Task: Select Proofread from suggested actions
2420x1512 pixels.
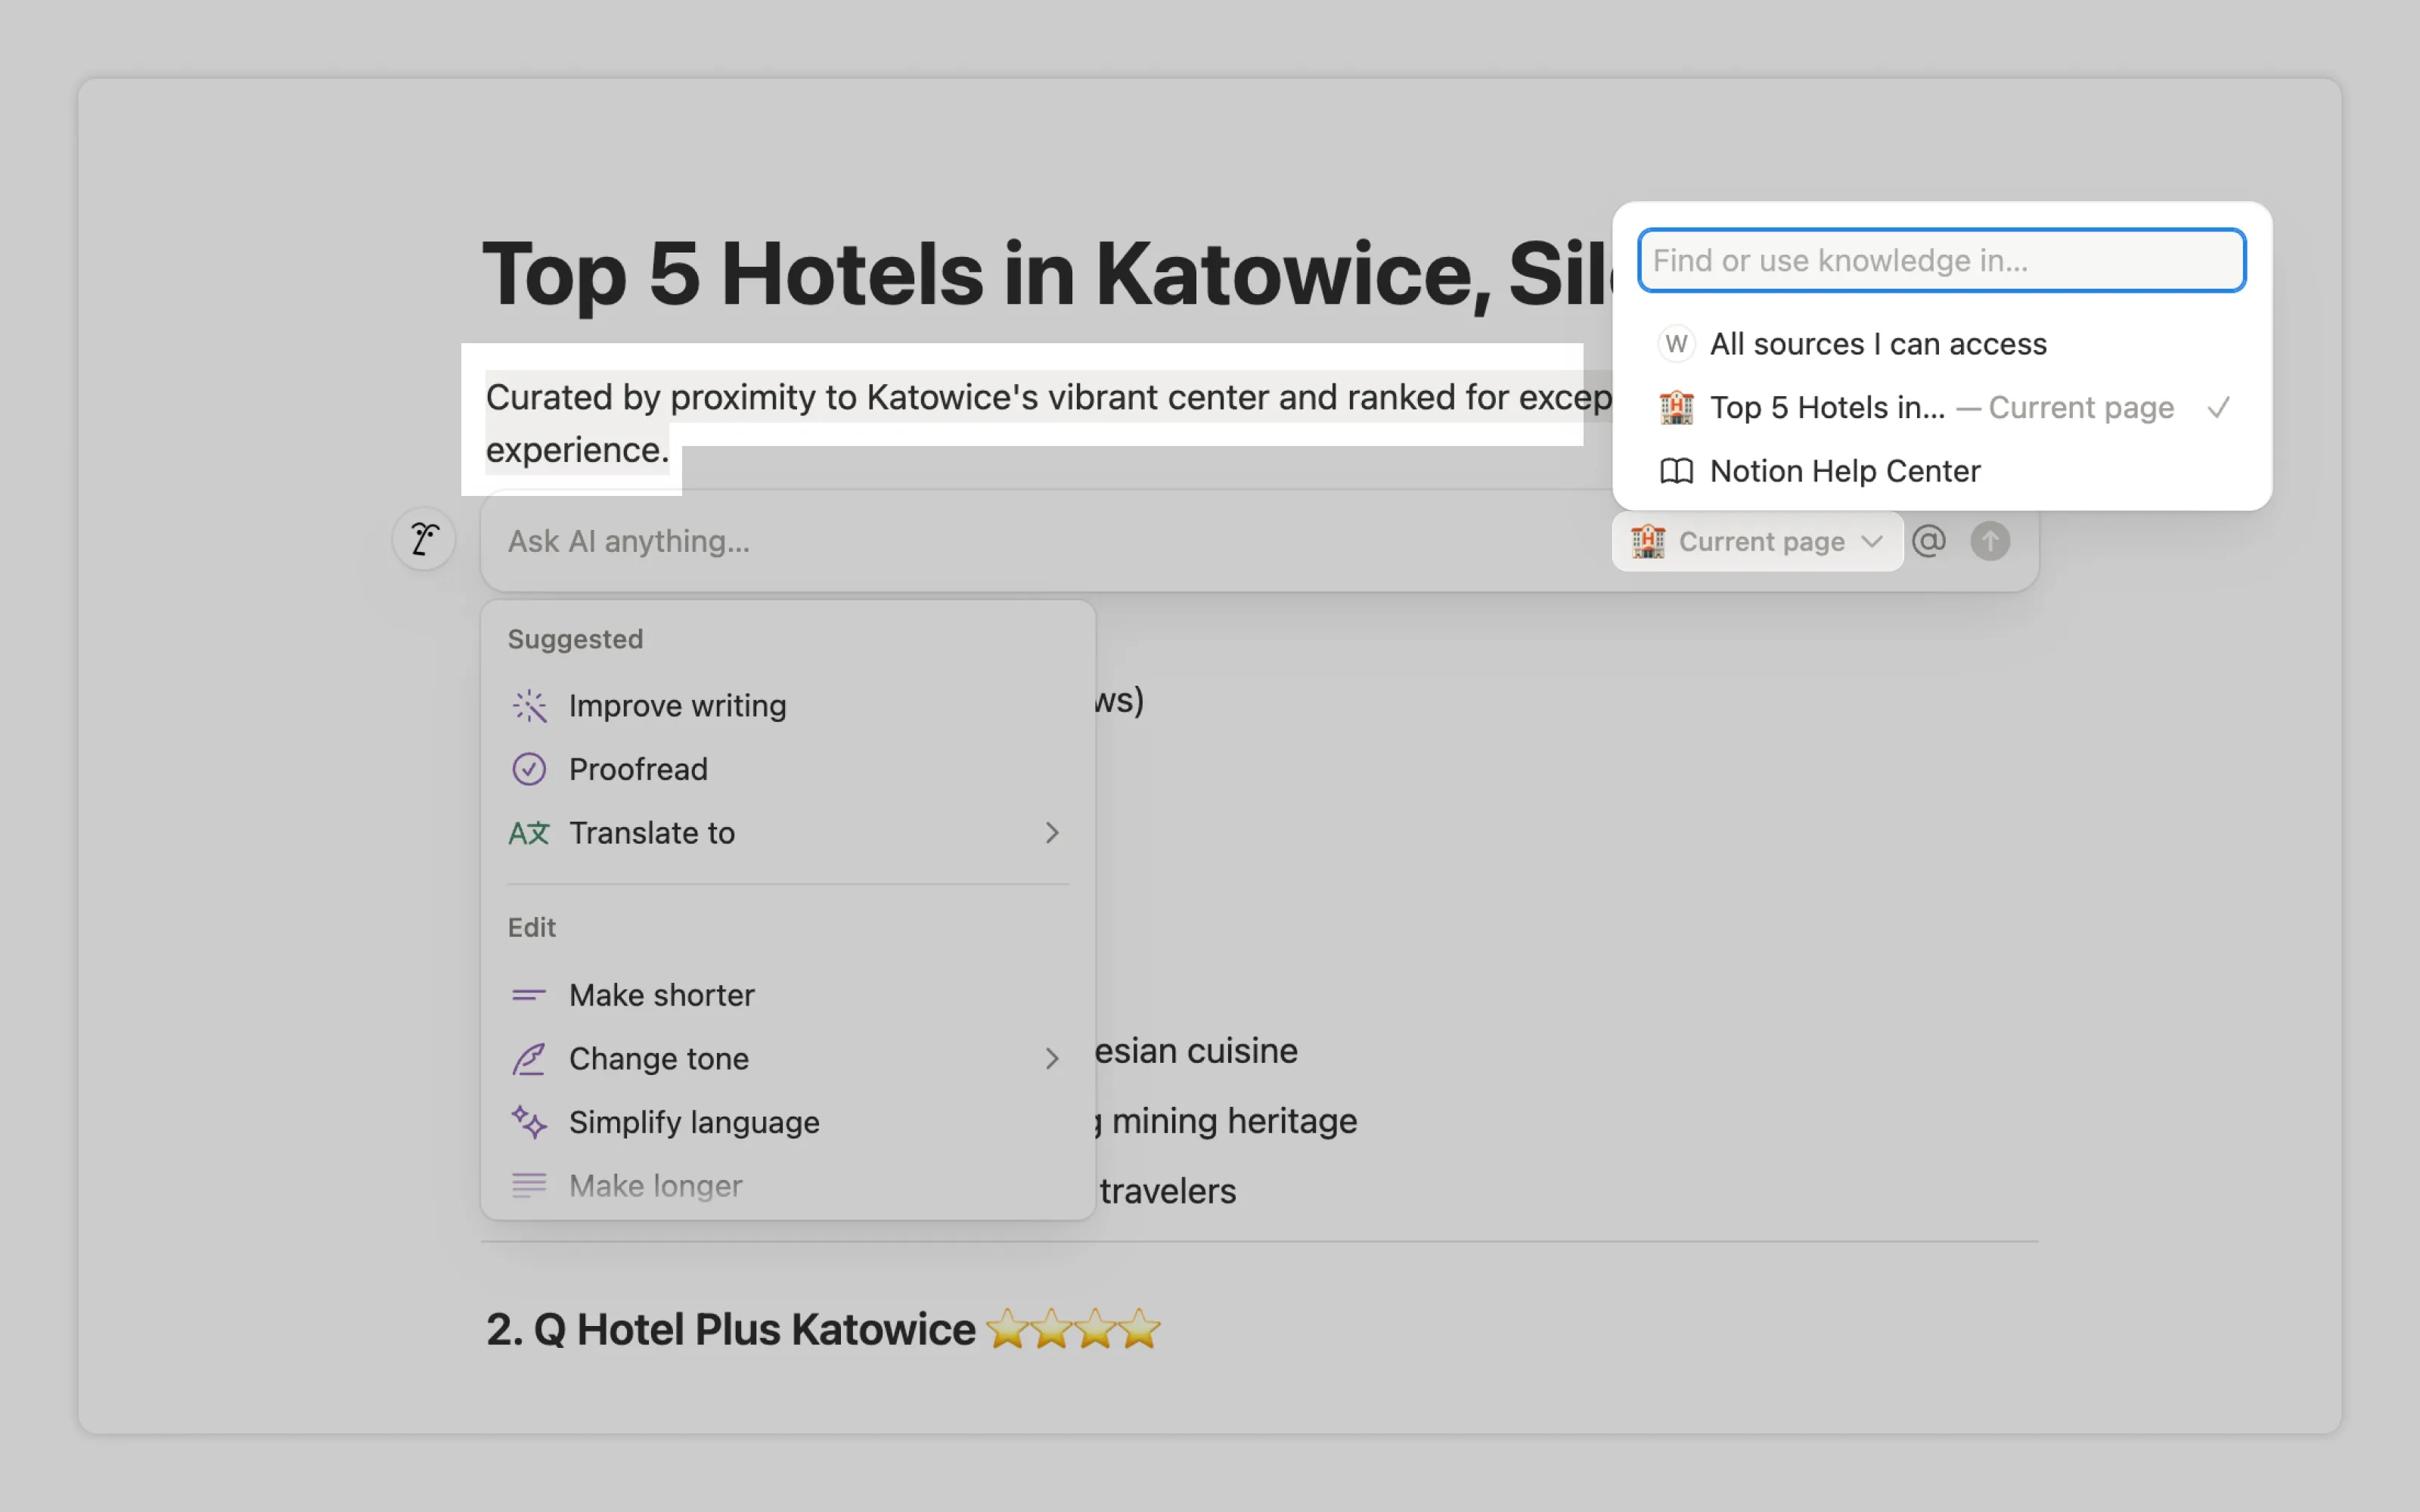Action: [638, 769]
